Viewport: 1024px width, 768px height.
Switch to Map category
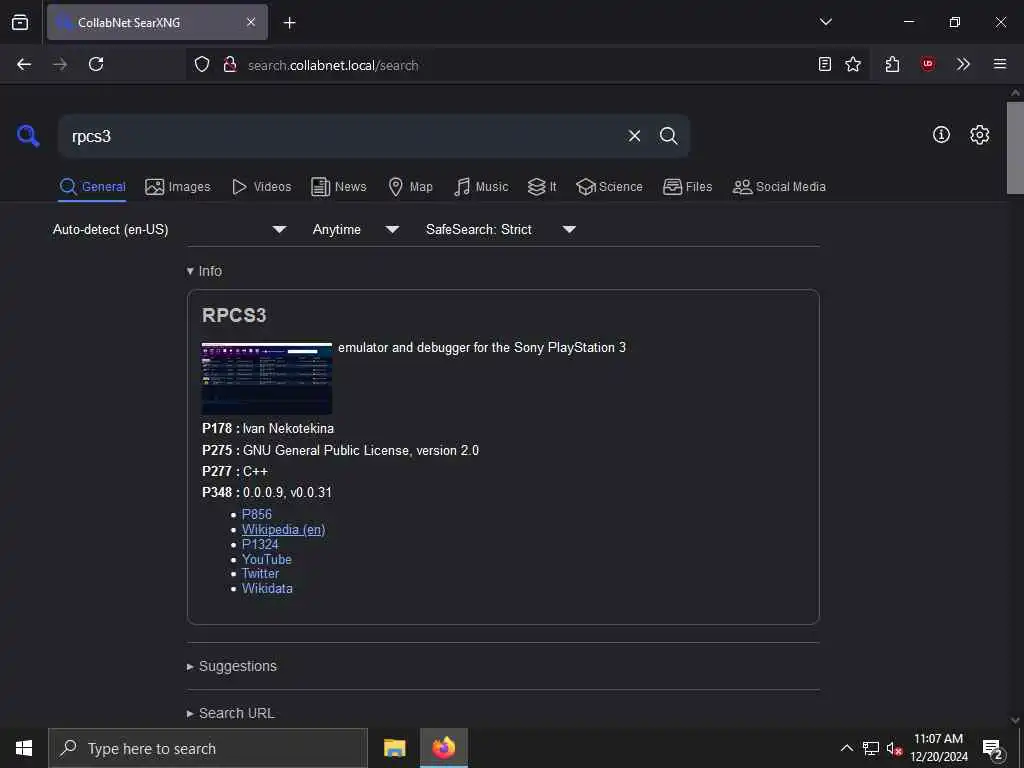coord(410,187)
